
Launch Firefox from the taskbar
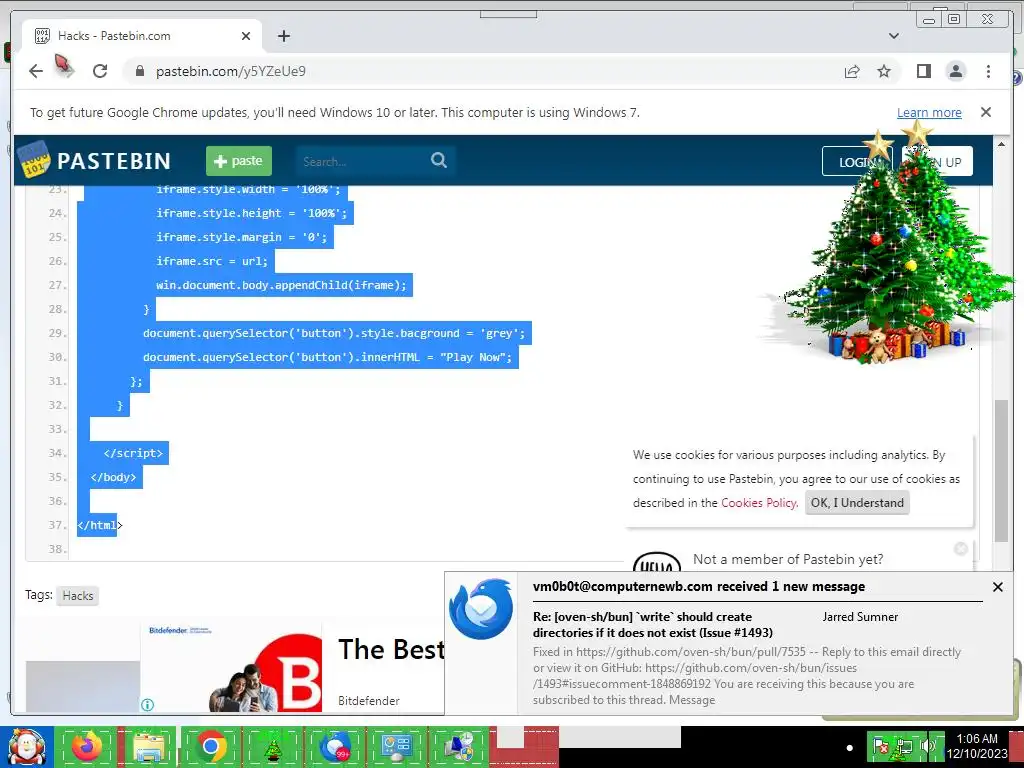click(x=88, y=746)
